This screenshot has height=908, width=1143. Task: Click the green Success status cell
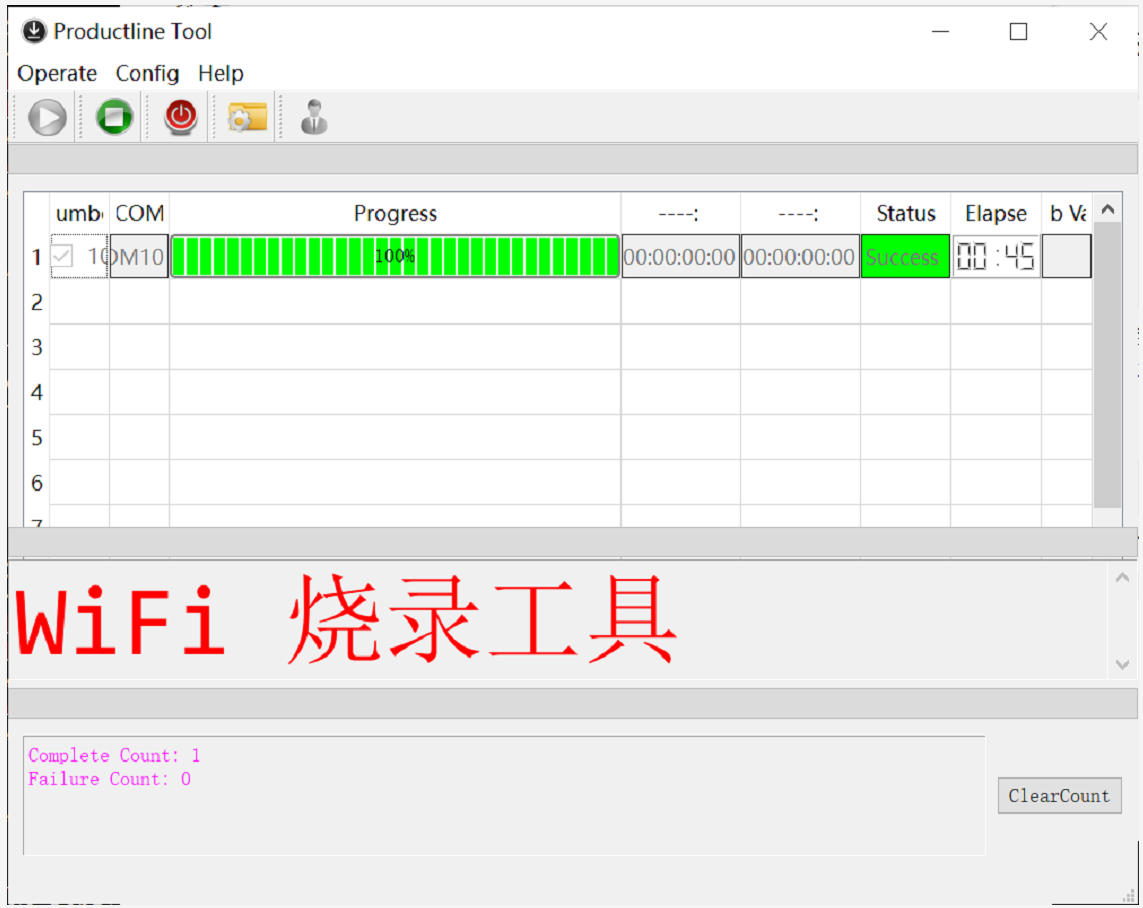point(904,257)
